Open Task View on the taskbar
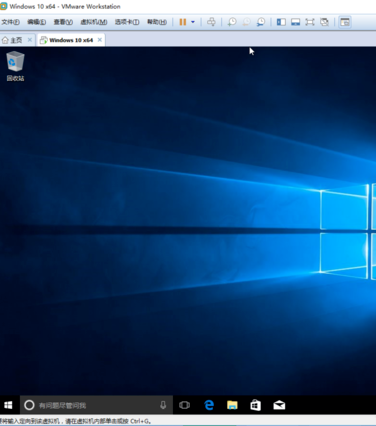The image size is (376, 426). [x=184, y=405]
